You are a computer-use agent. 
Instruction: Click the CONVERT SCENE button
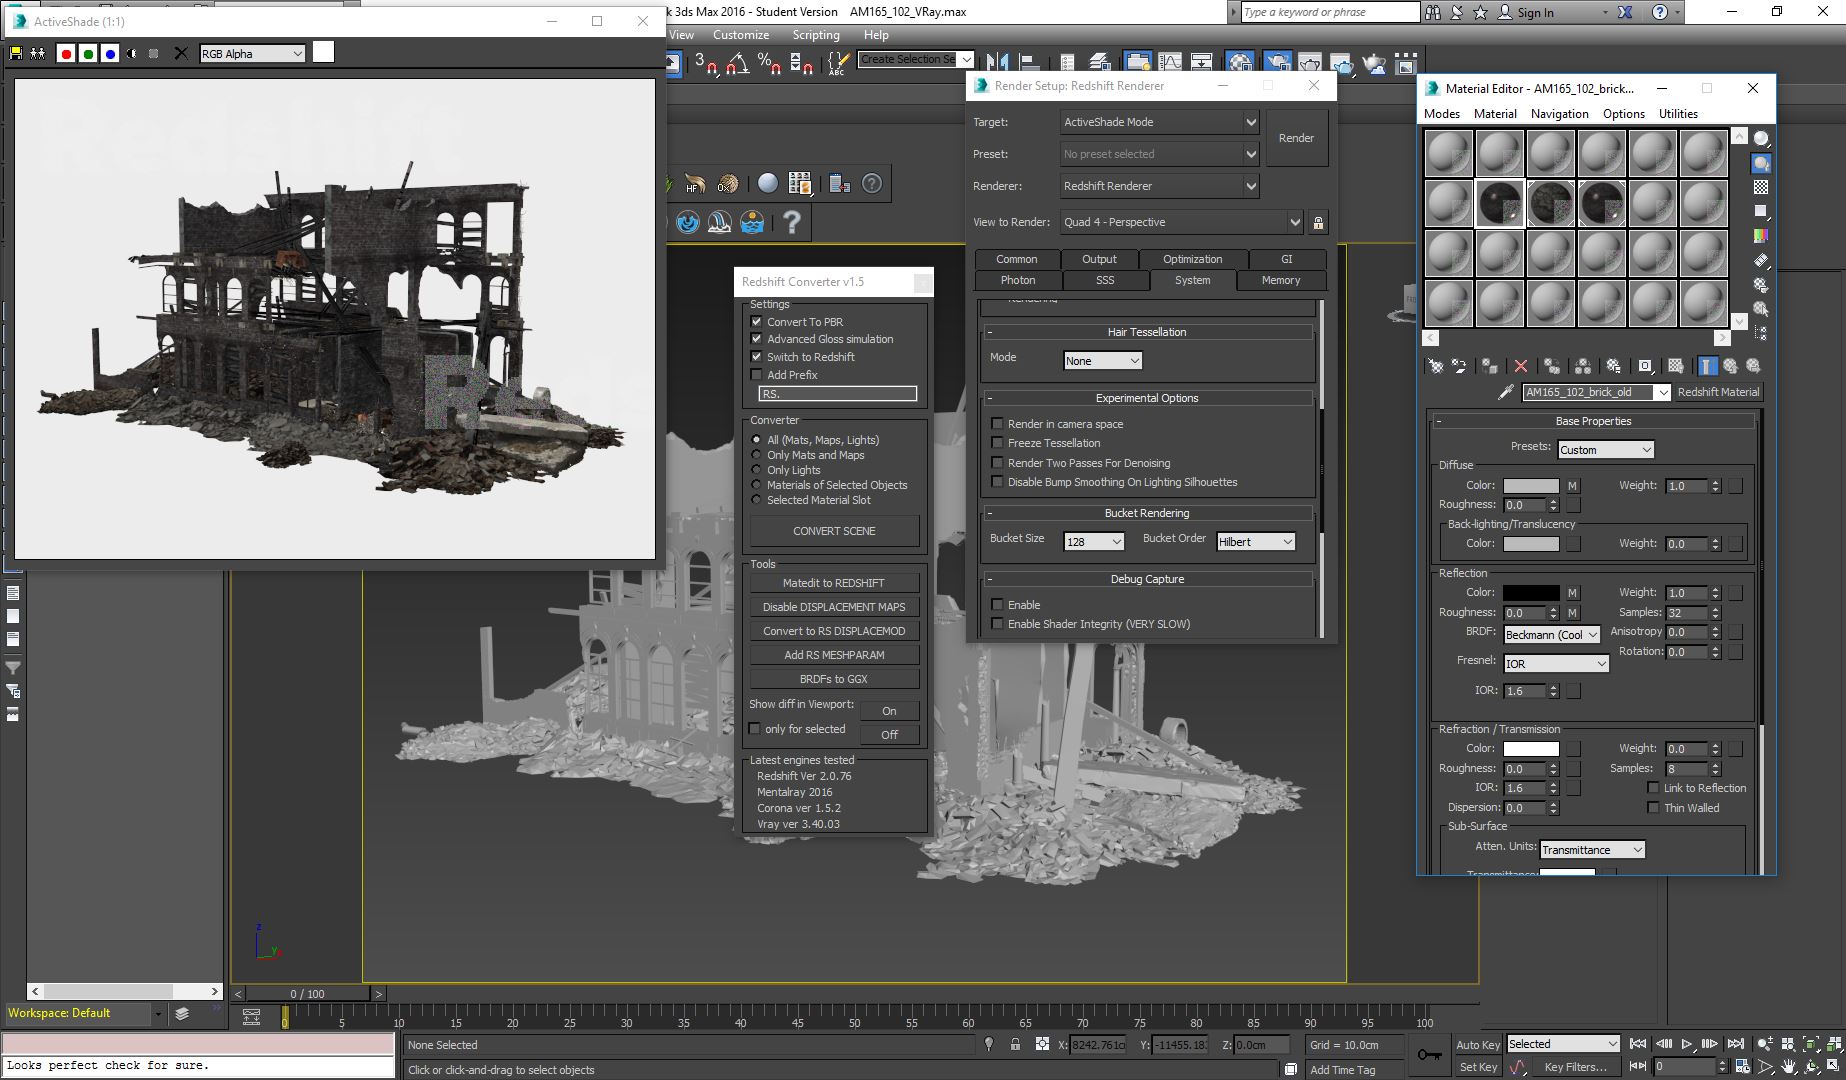[x=834, y=531]
